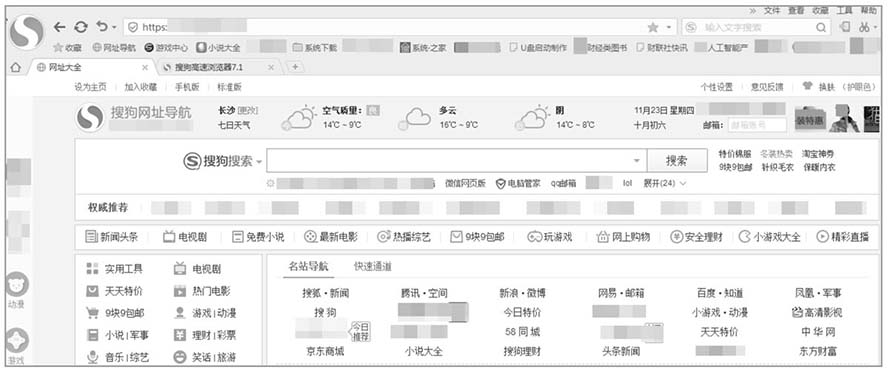This screenshot has height=371, width=890.
Task: Click the home icon left of tabs
Action: point(15,68)
